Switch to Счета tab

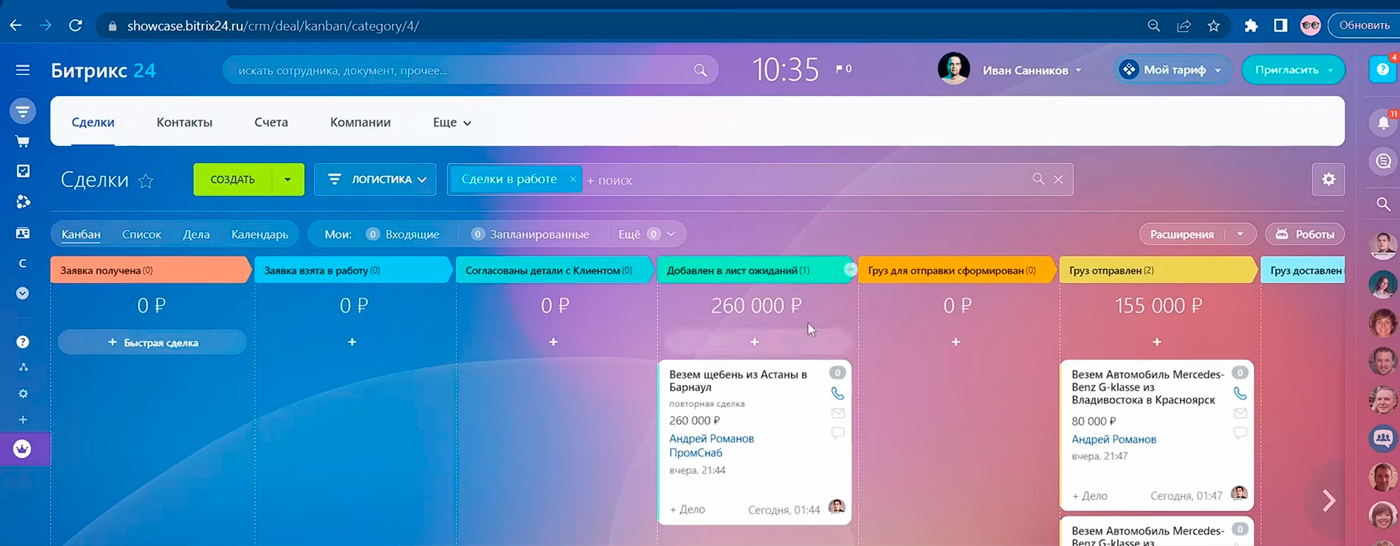271,123
